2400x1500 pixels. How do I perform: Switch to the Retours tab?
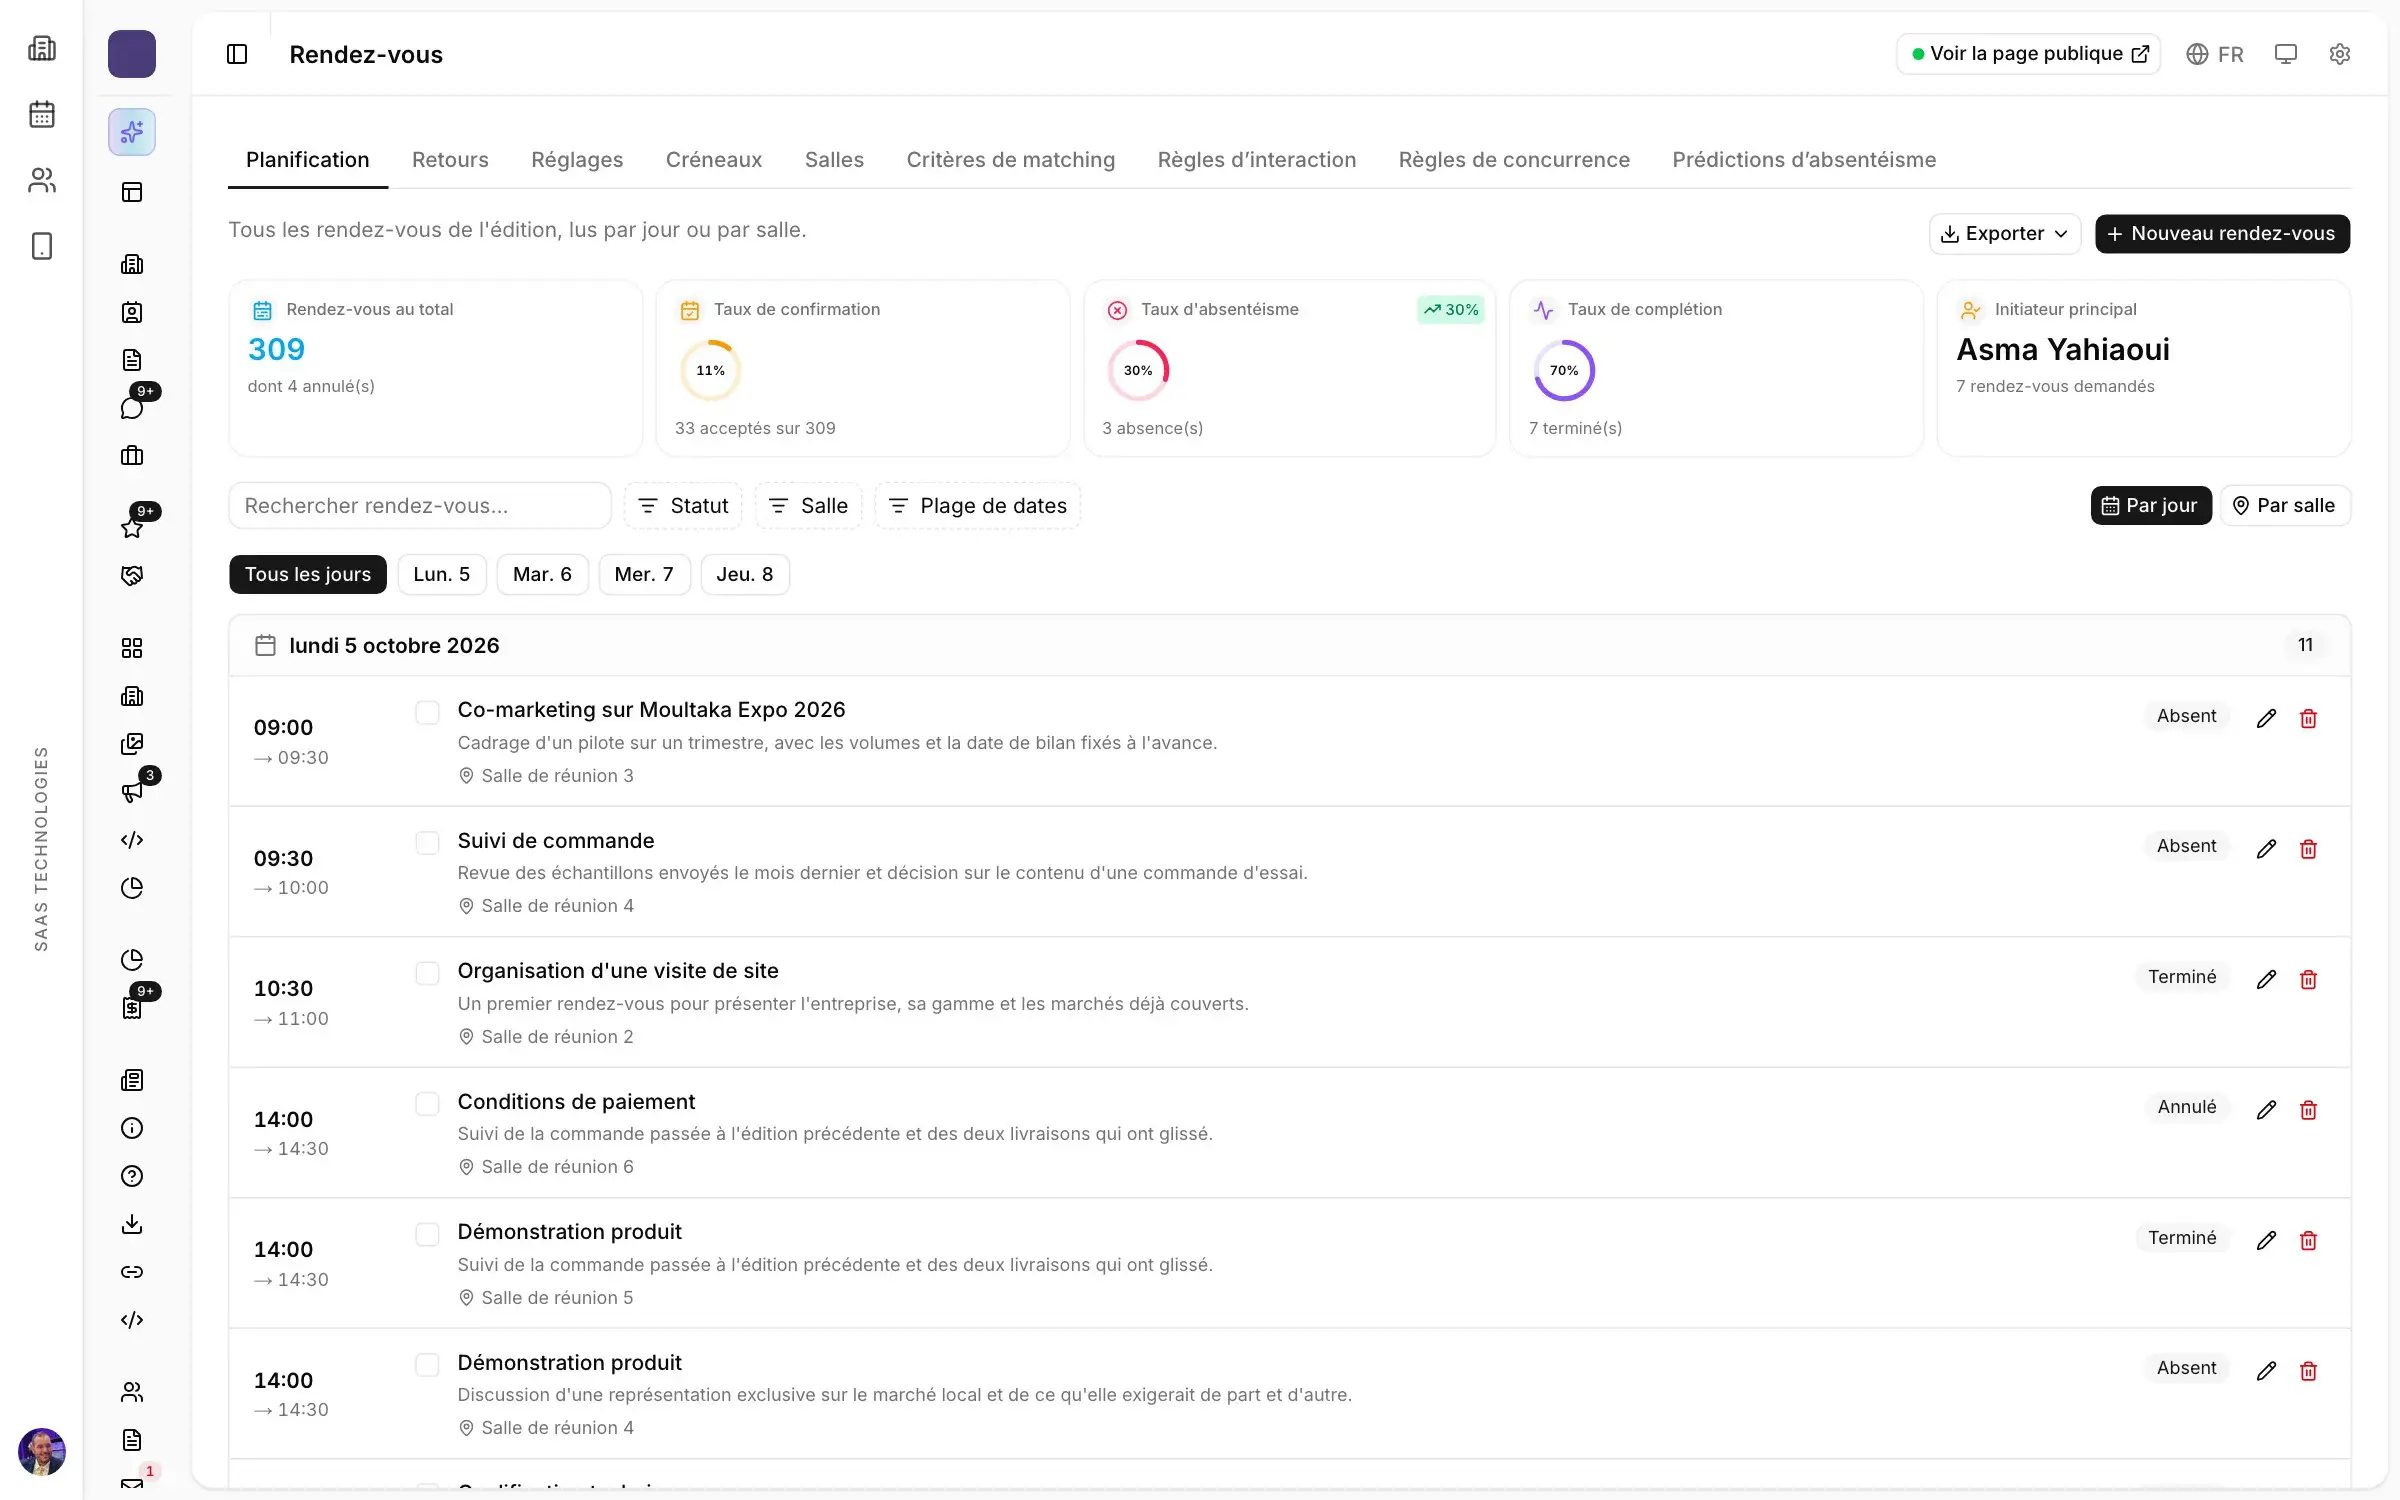450,160
